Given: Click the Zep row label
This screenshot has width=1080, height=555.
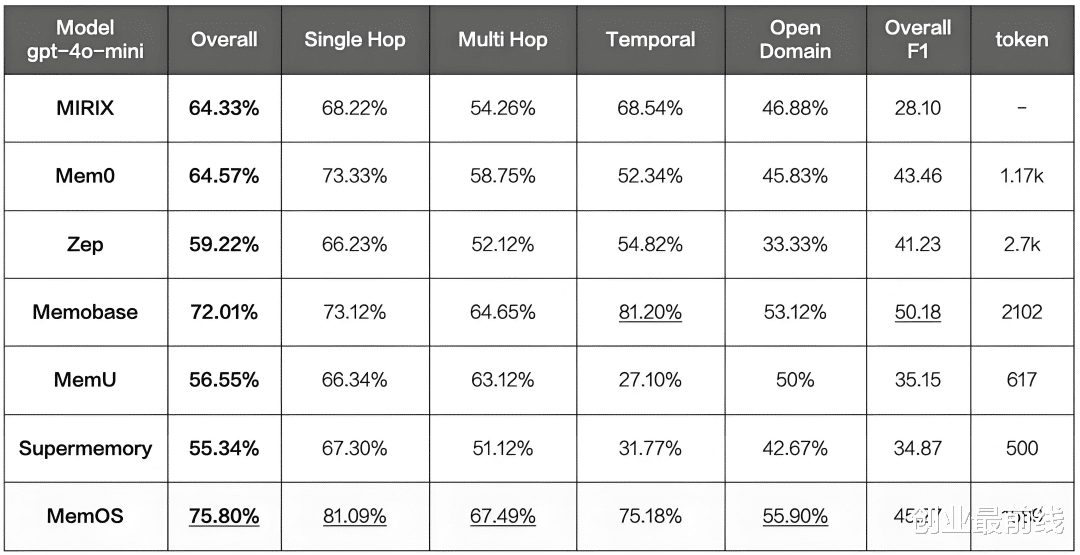Looking at the screenshot, I should click(85, 244).
